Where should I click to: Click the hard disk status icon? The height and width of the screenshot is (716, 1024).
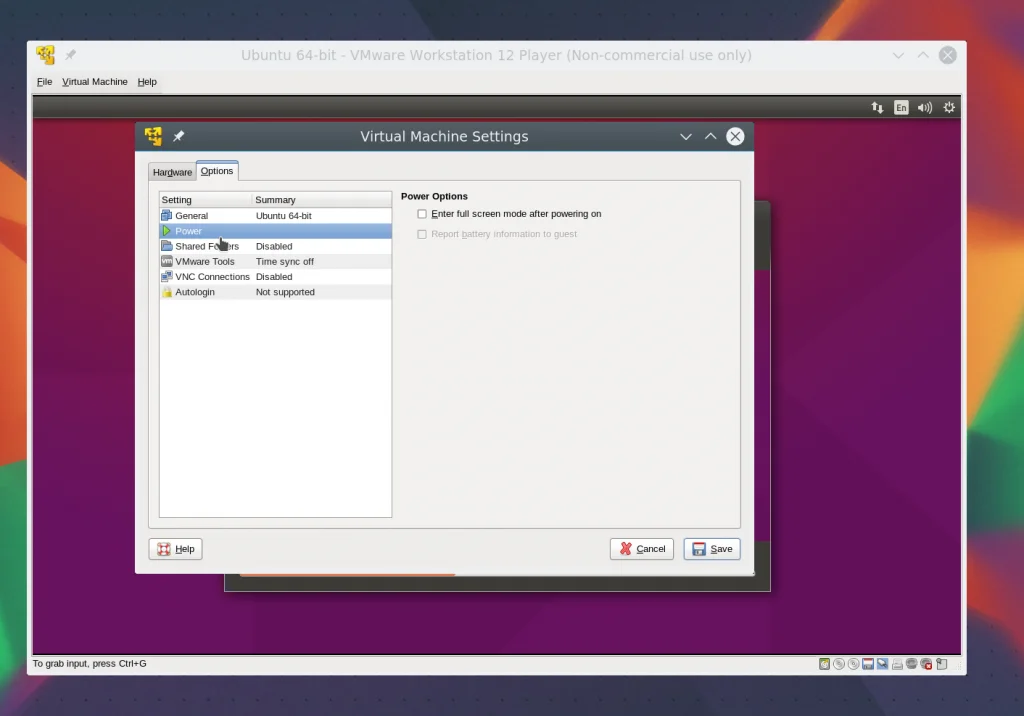point(824,664)
